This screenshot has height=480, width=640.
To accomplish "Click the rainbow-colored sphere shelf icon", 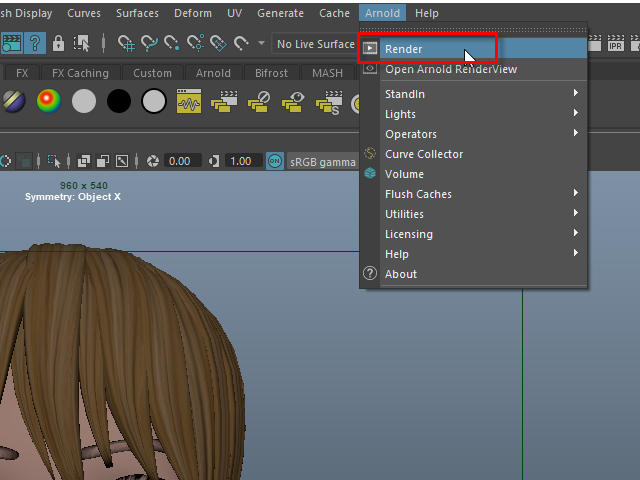I will click(x=48, y=101).
